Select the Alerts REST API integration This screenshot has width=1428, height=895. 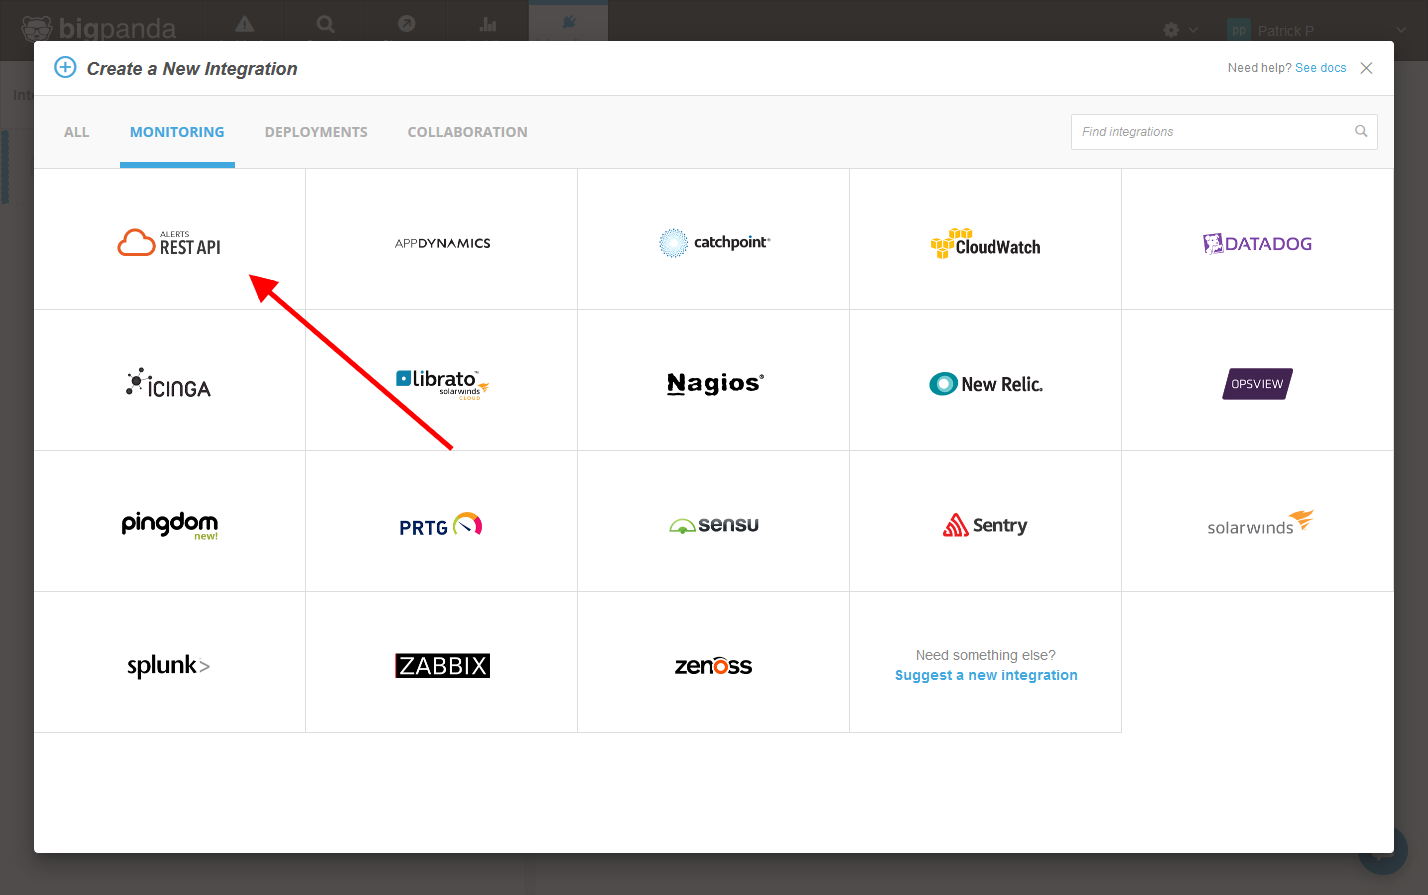pyautogui.click(x=169, y=243)
